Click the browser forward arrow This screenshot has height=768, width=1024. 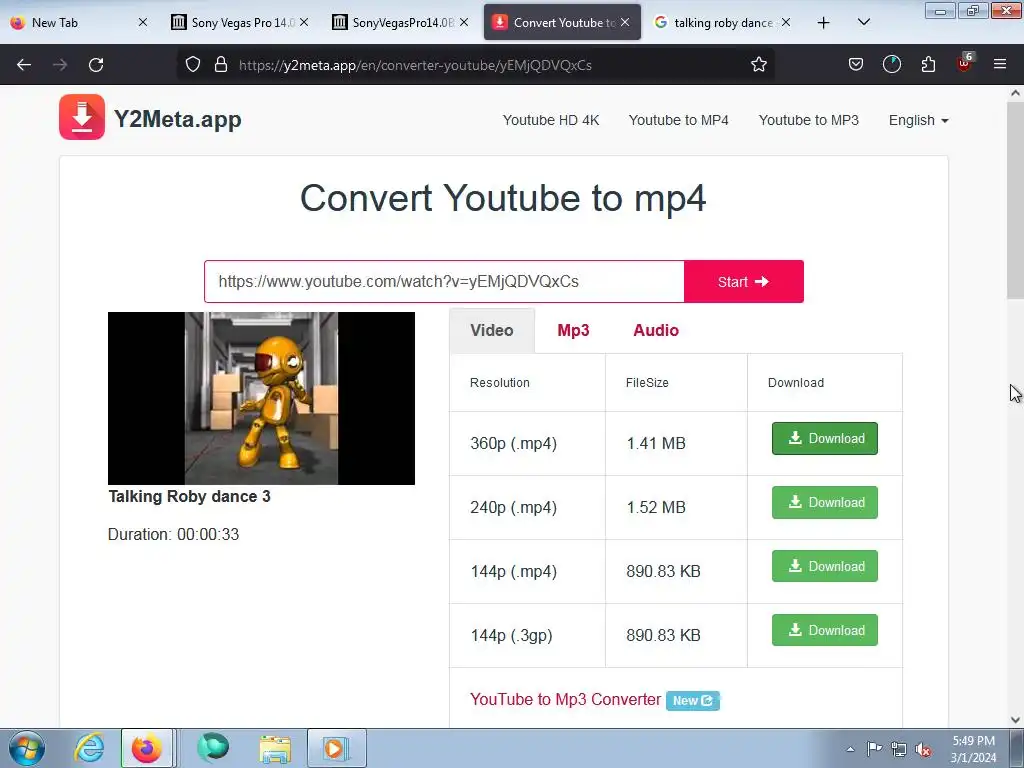click(60, 65)
